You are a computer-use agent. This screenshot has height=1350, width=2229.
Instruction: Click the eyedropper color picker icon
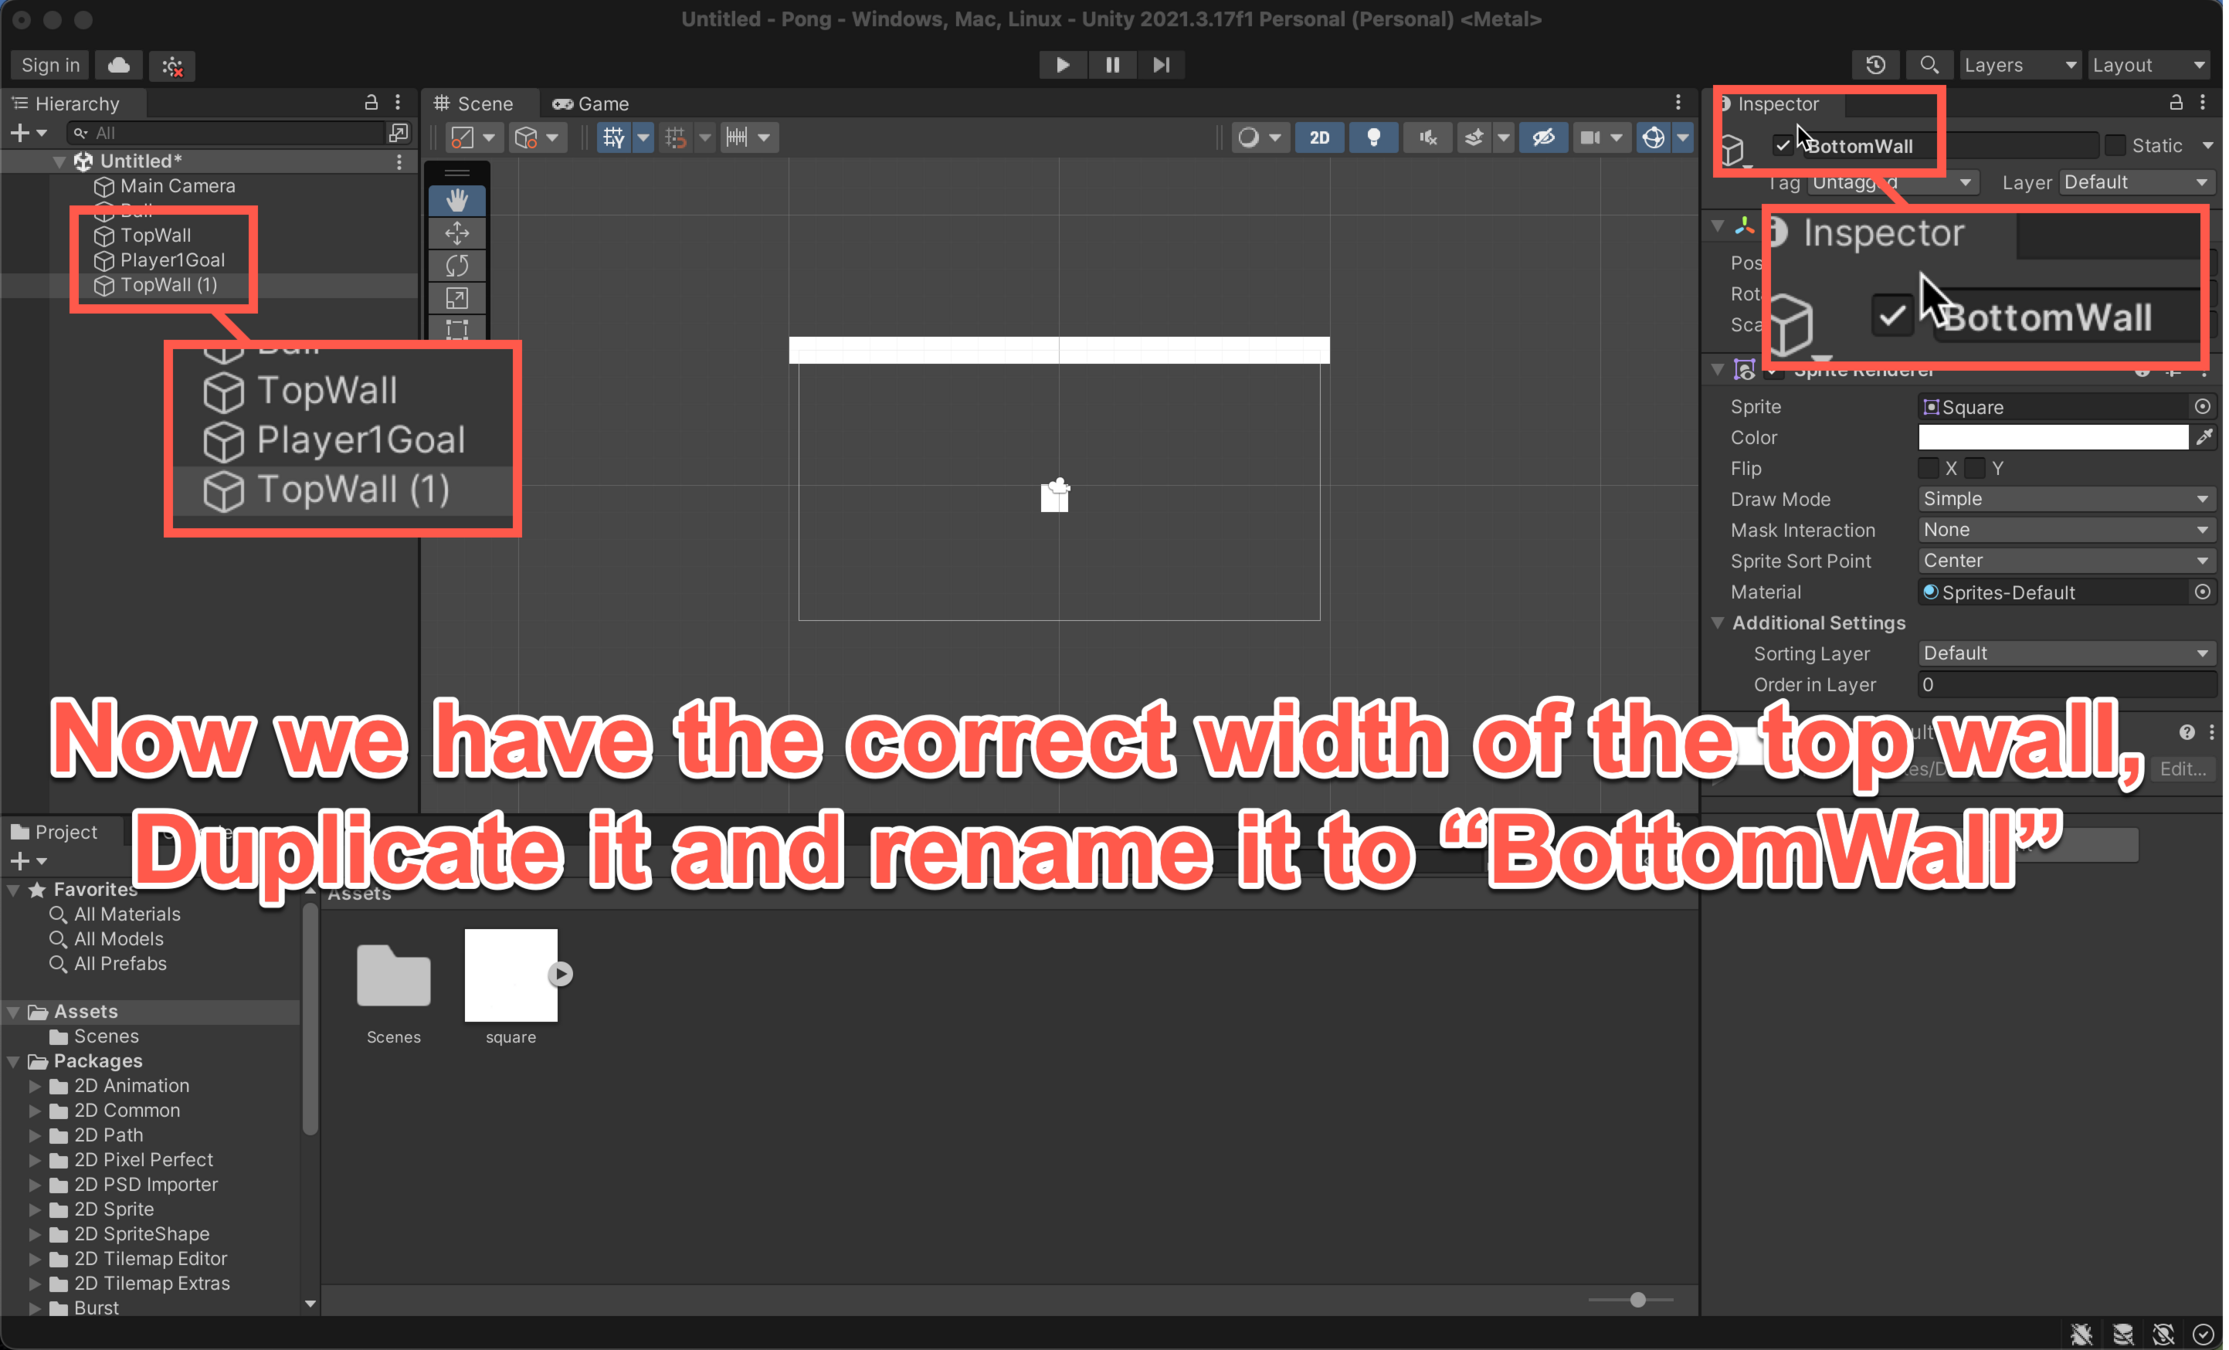2204,437
